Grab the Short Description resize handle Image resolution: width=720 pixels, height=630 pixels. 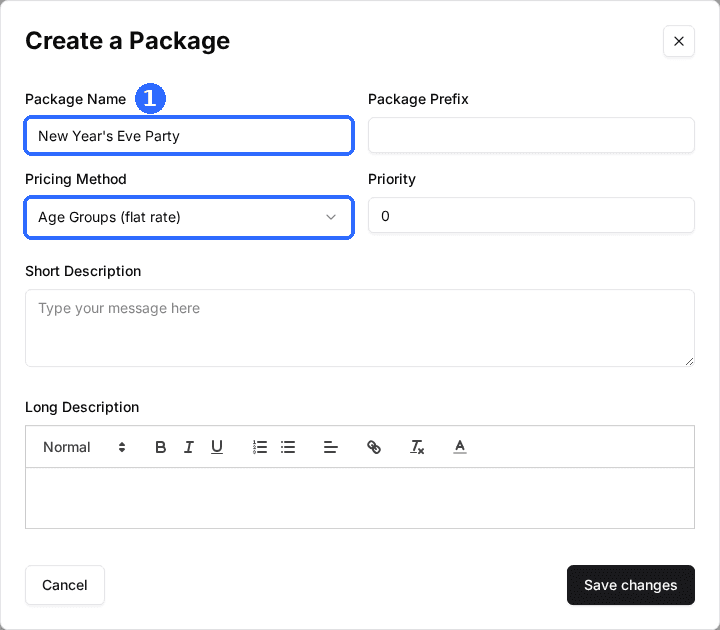point(689,361)
